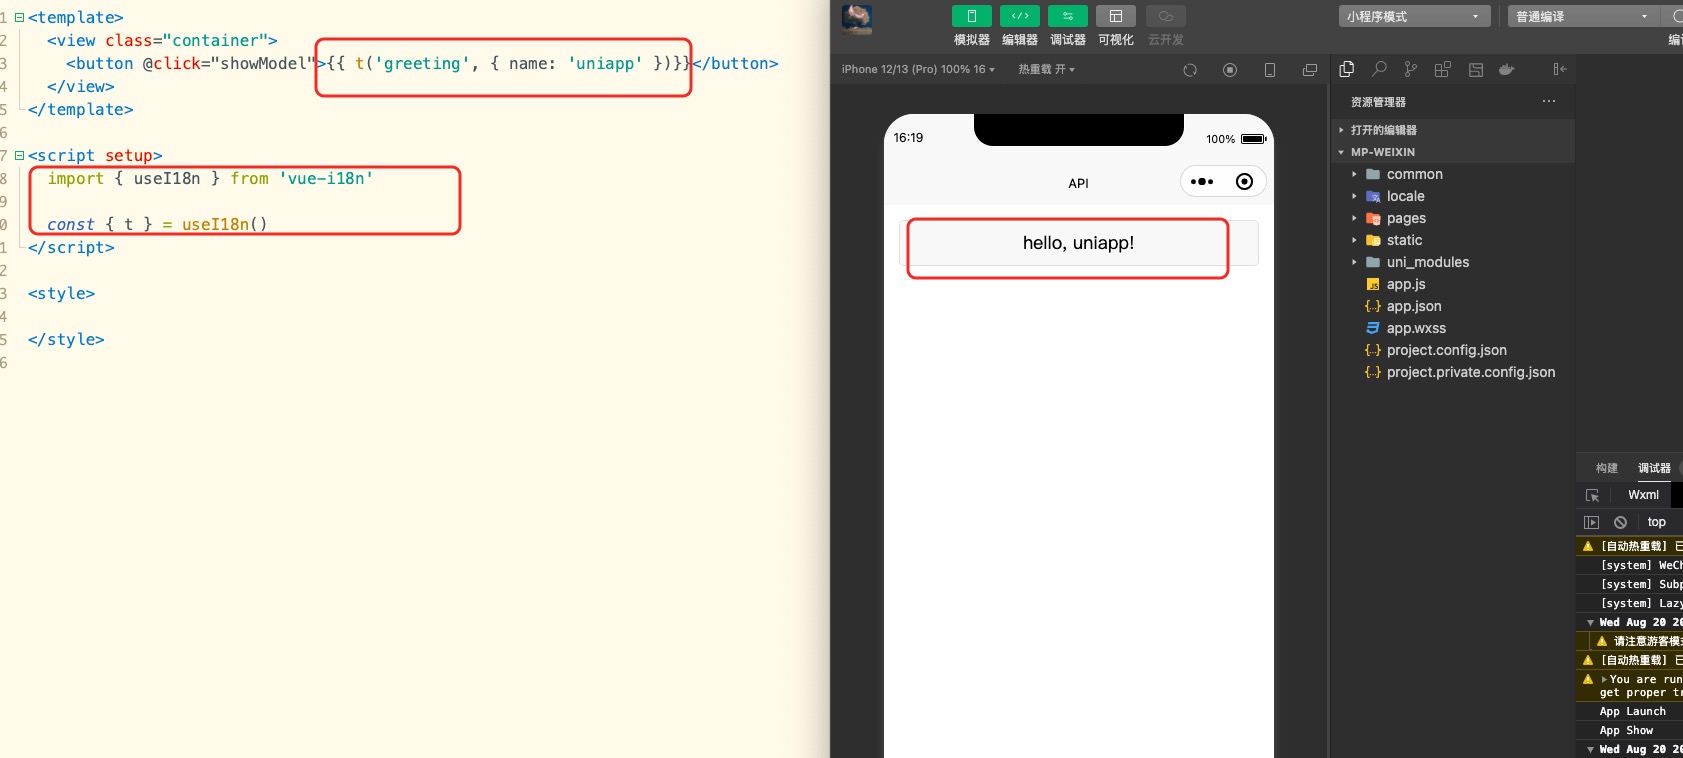Click the simulator phone device icon
1683x758 pixels.
coord(1270,70)
